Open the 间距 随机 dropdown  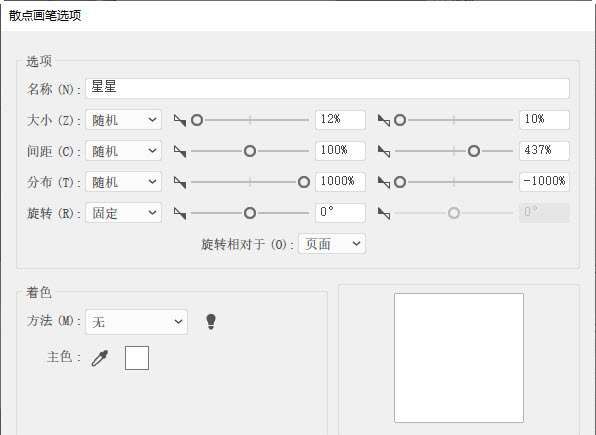click(124, 151)
